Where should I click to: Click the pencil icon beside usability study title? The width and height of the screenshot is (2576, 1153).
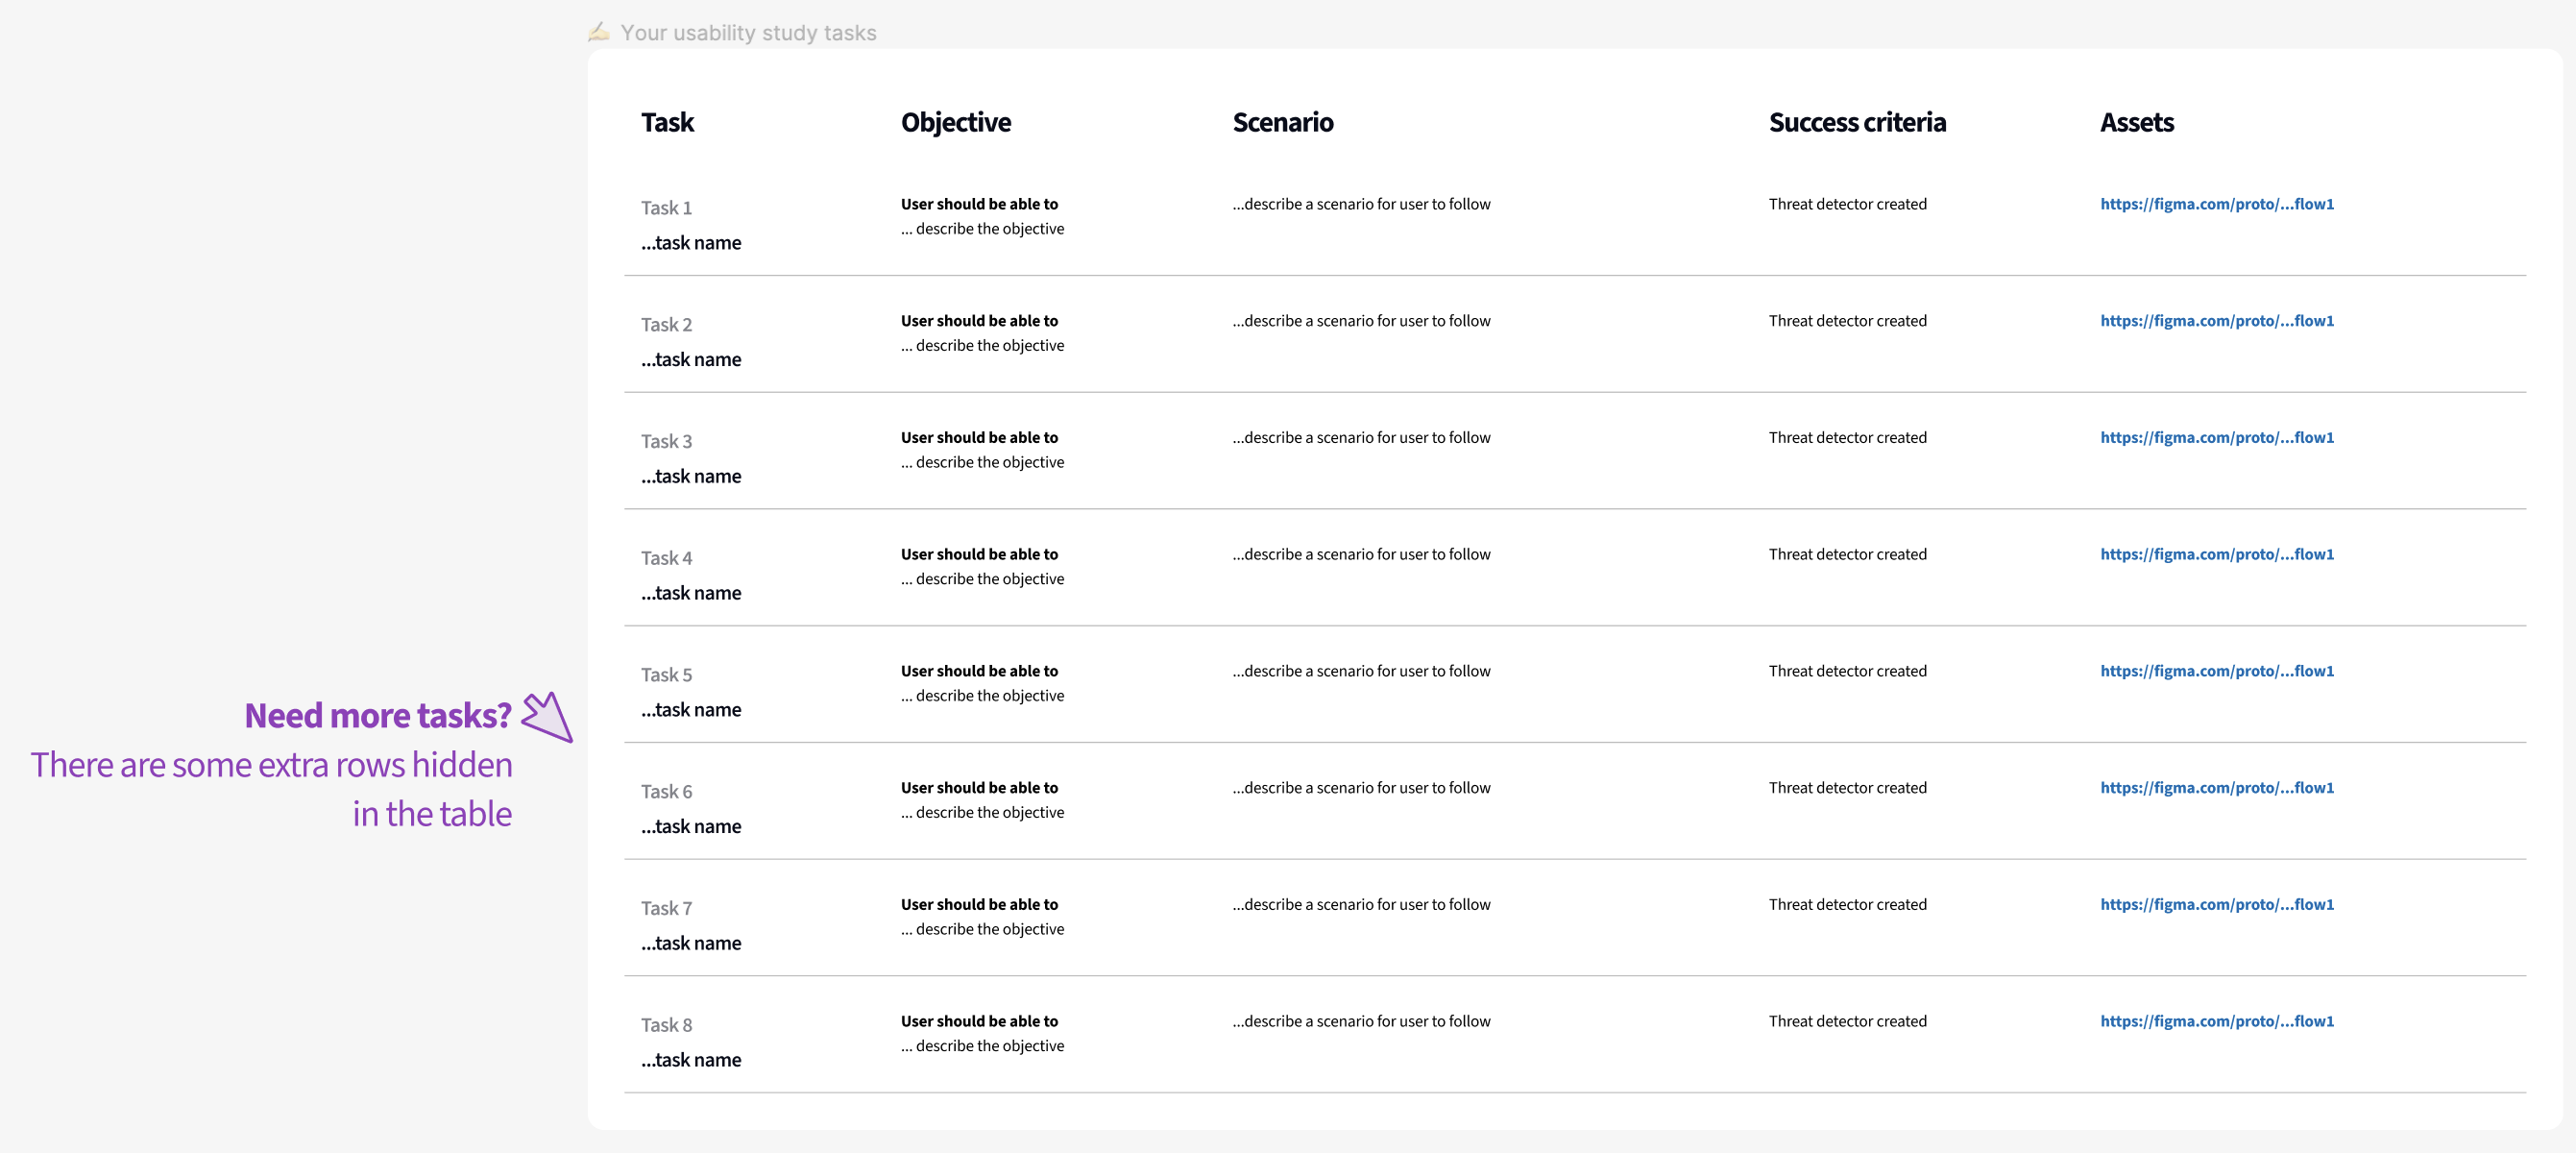pos(599,32)
